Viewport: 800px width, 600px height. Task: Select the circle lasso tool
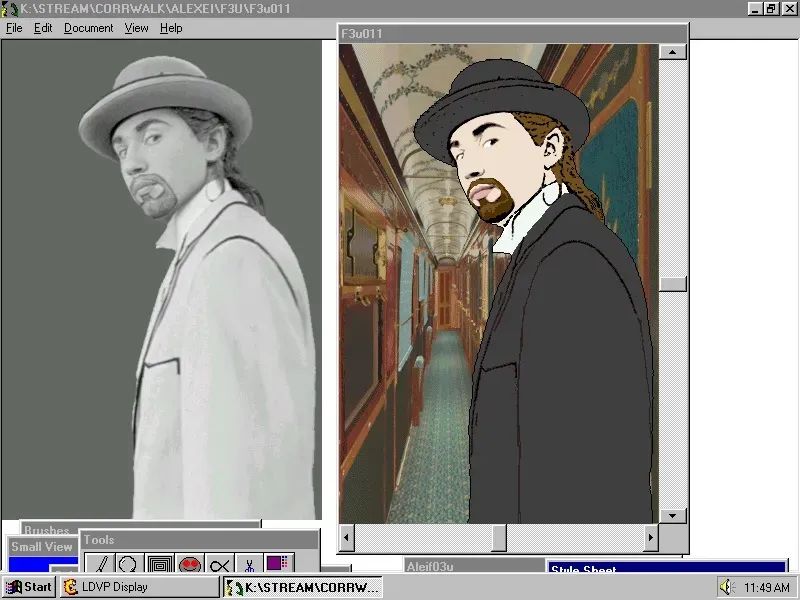[x=129, y=565]
